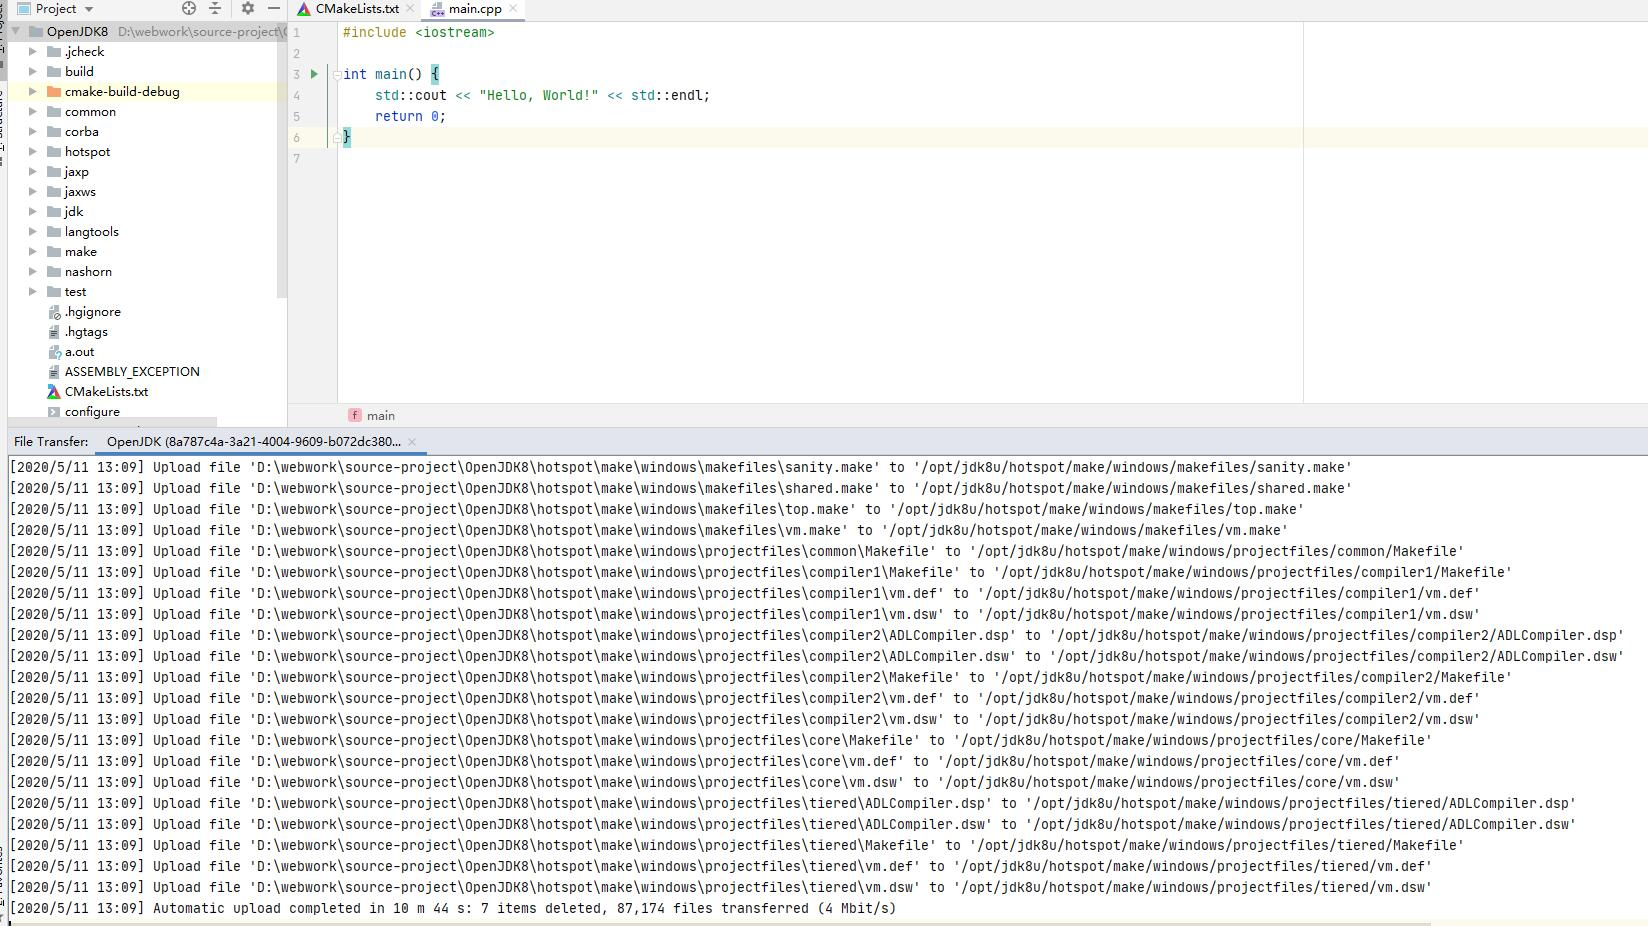Select the nashorn folder icon
Image resolution: width=1648 pixels, height=926 pixels.
pos(54,271)
